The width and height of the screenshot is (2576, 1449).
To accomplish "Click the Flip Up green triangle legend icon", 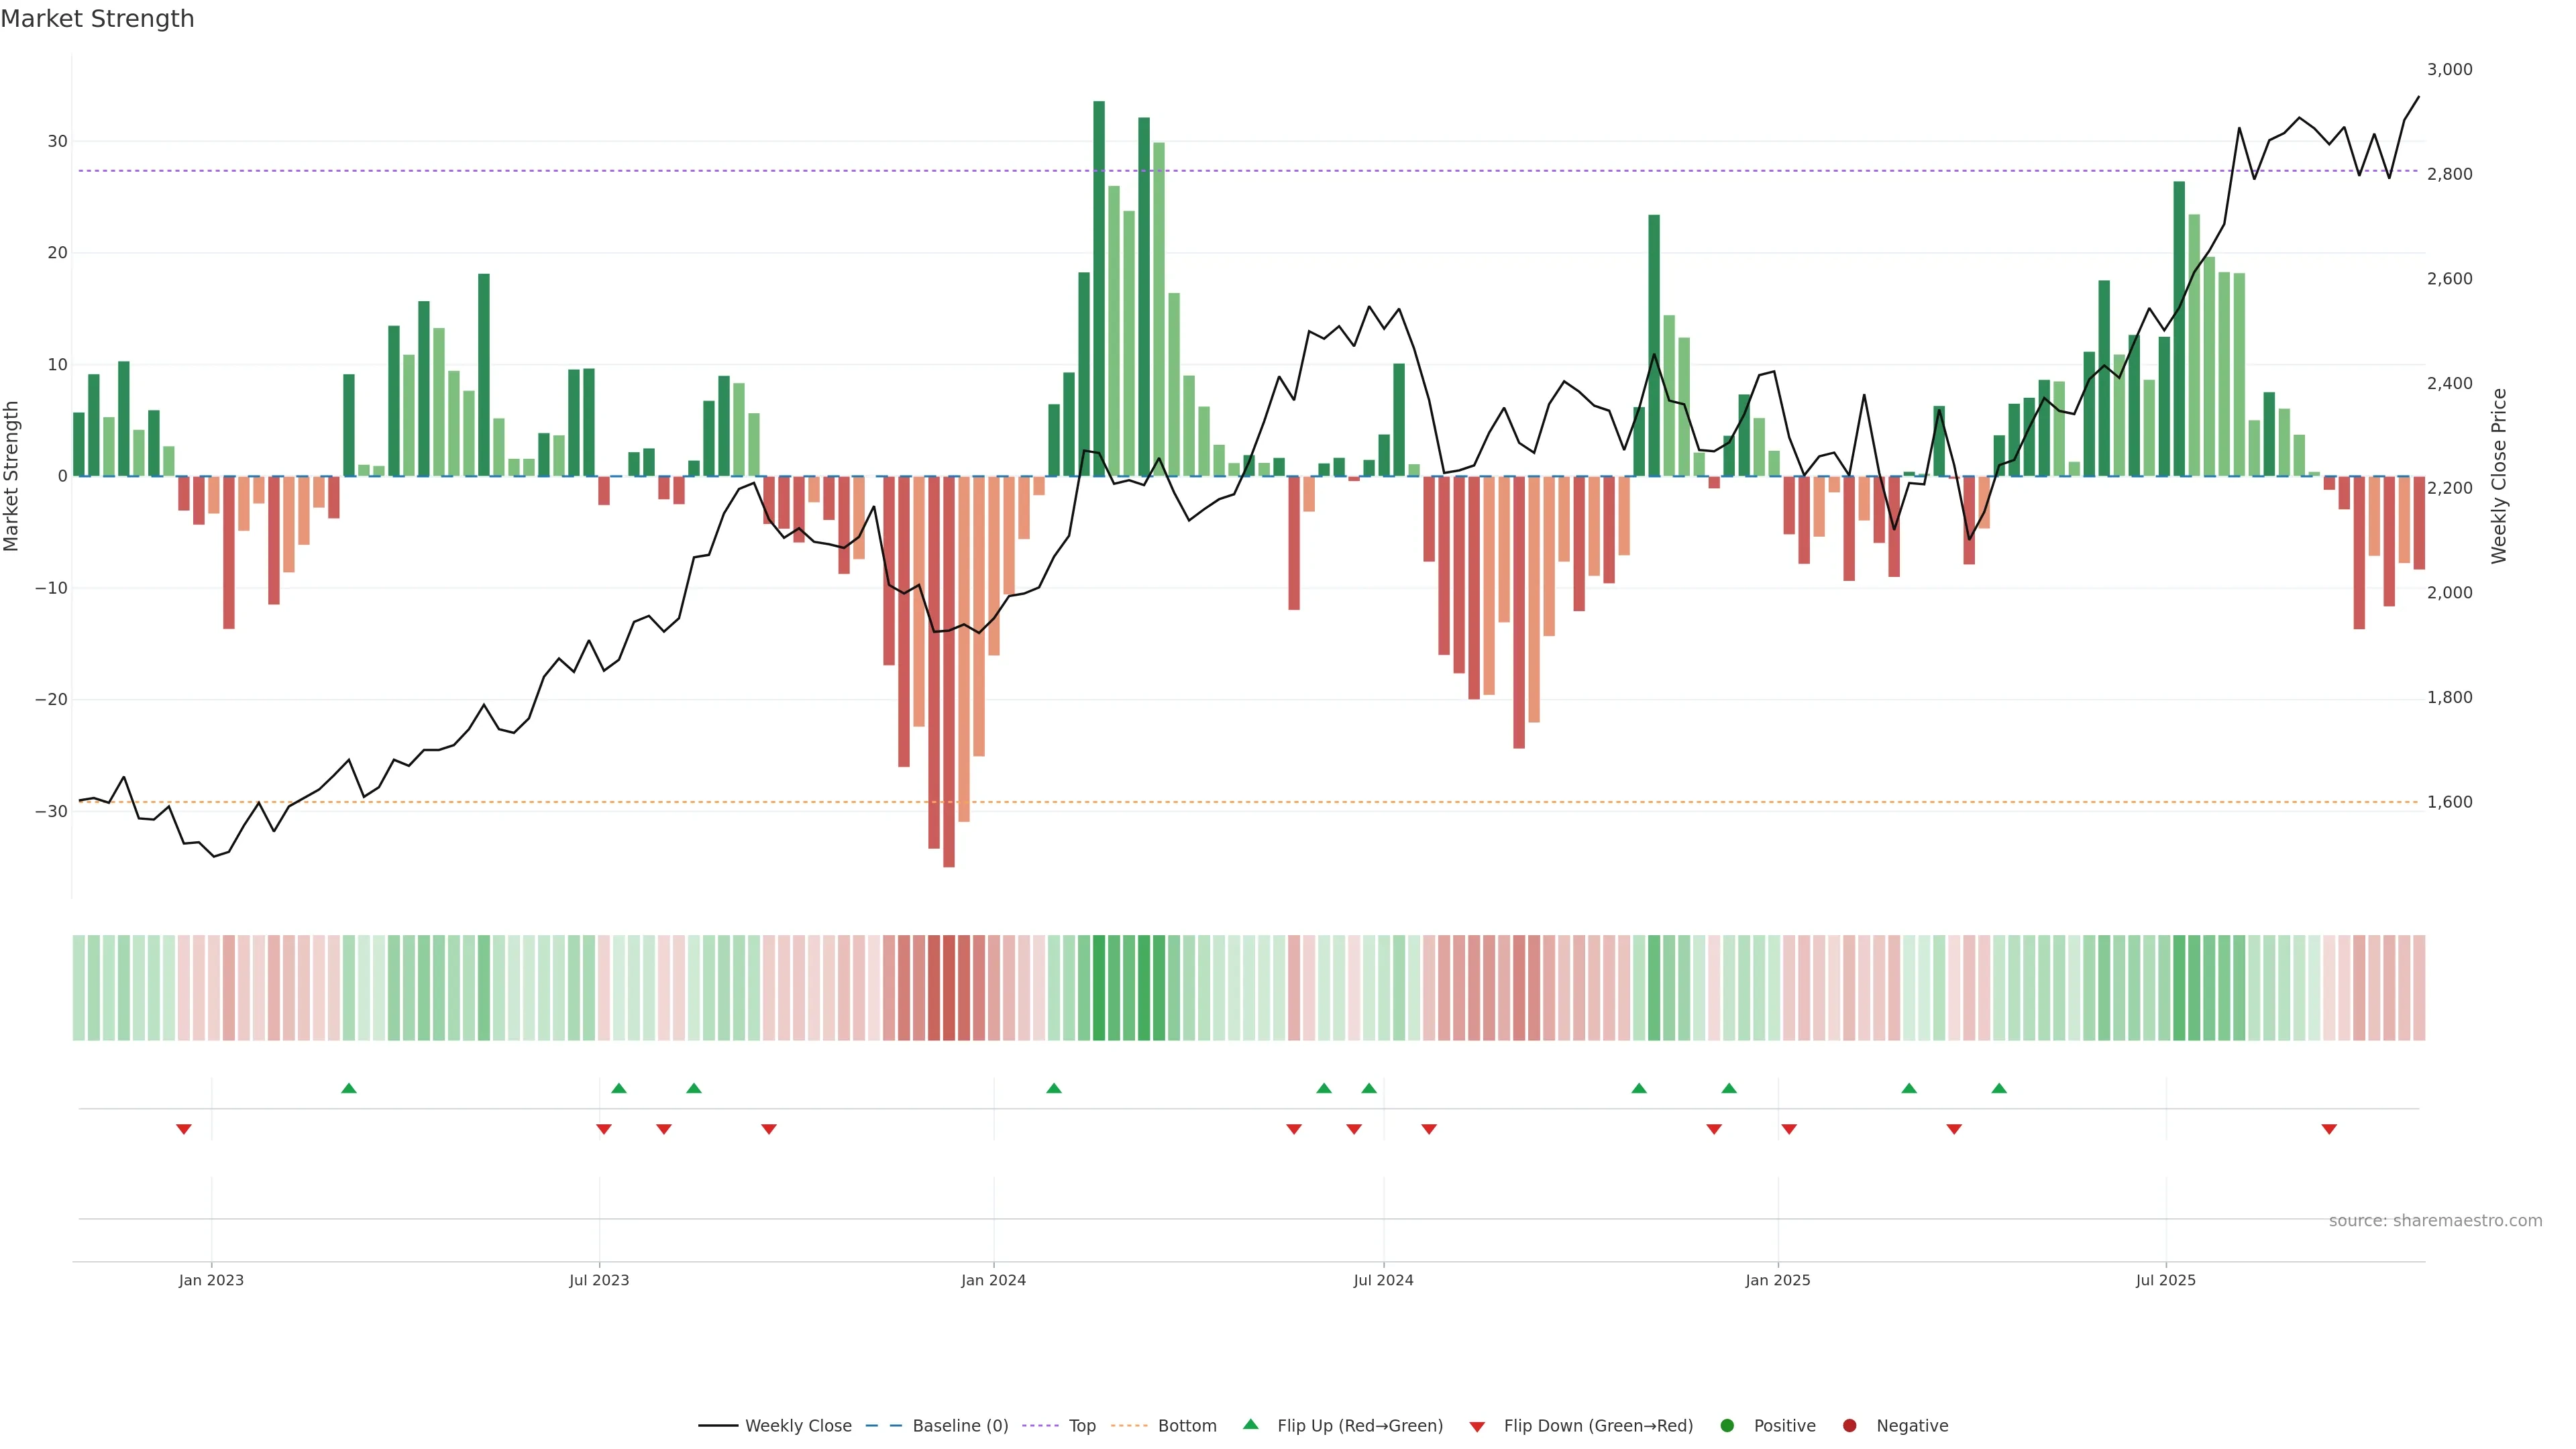I will click(1250, 1425).
